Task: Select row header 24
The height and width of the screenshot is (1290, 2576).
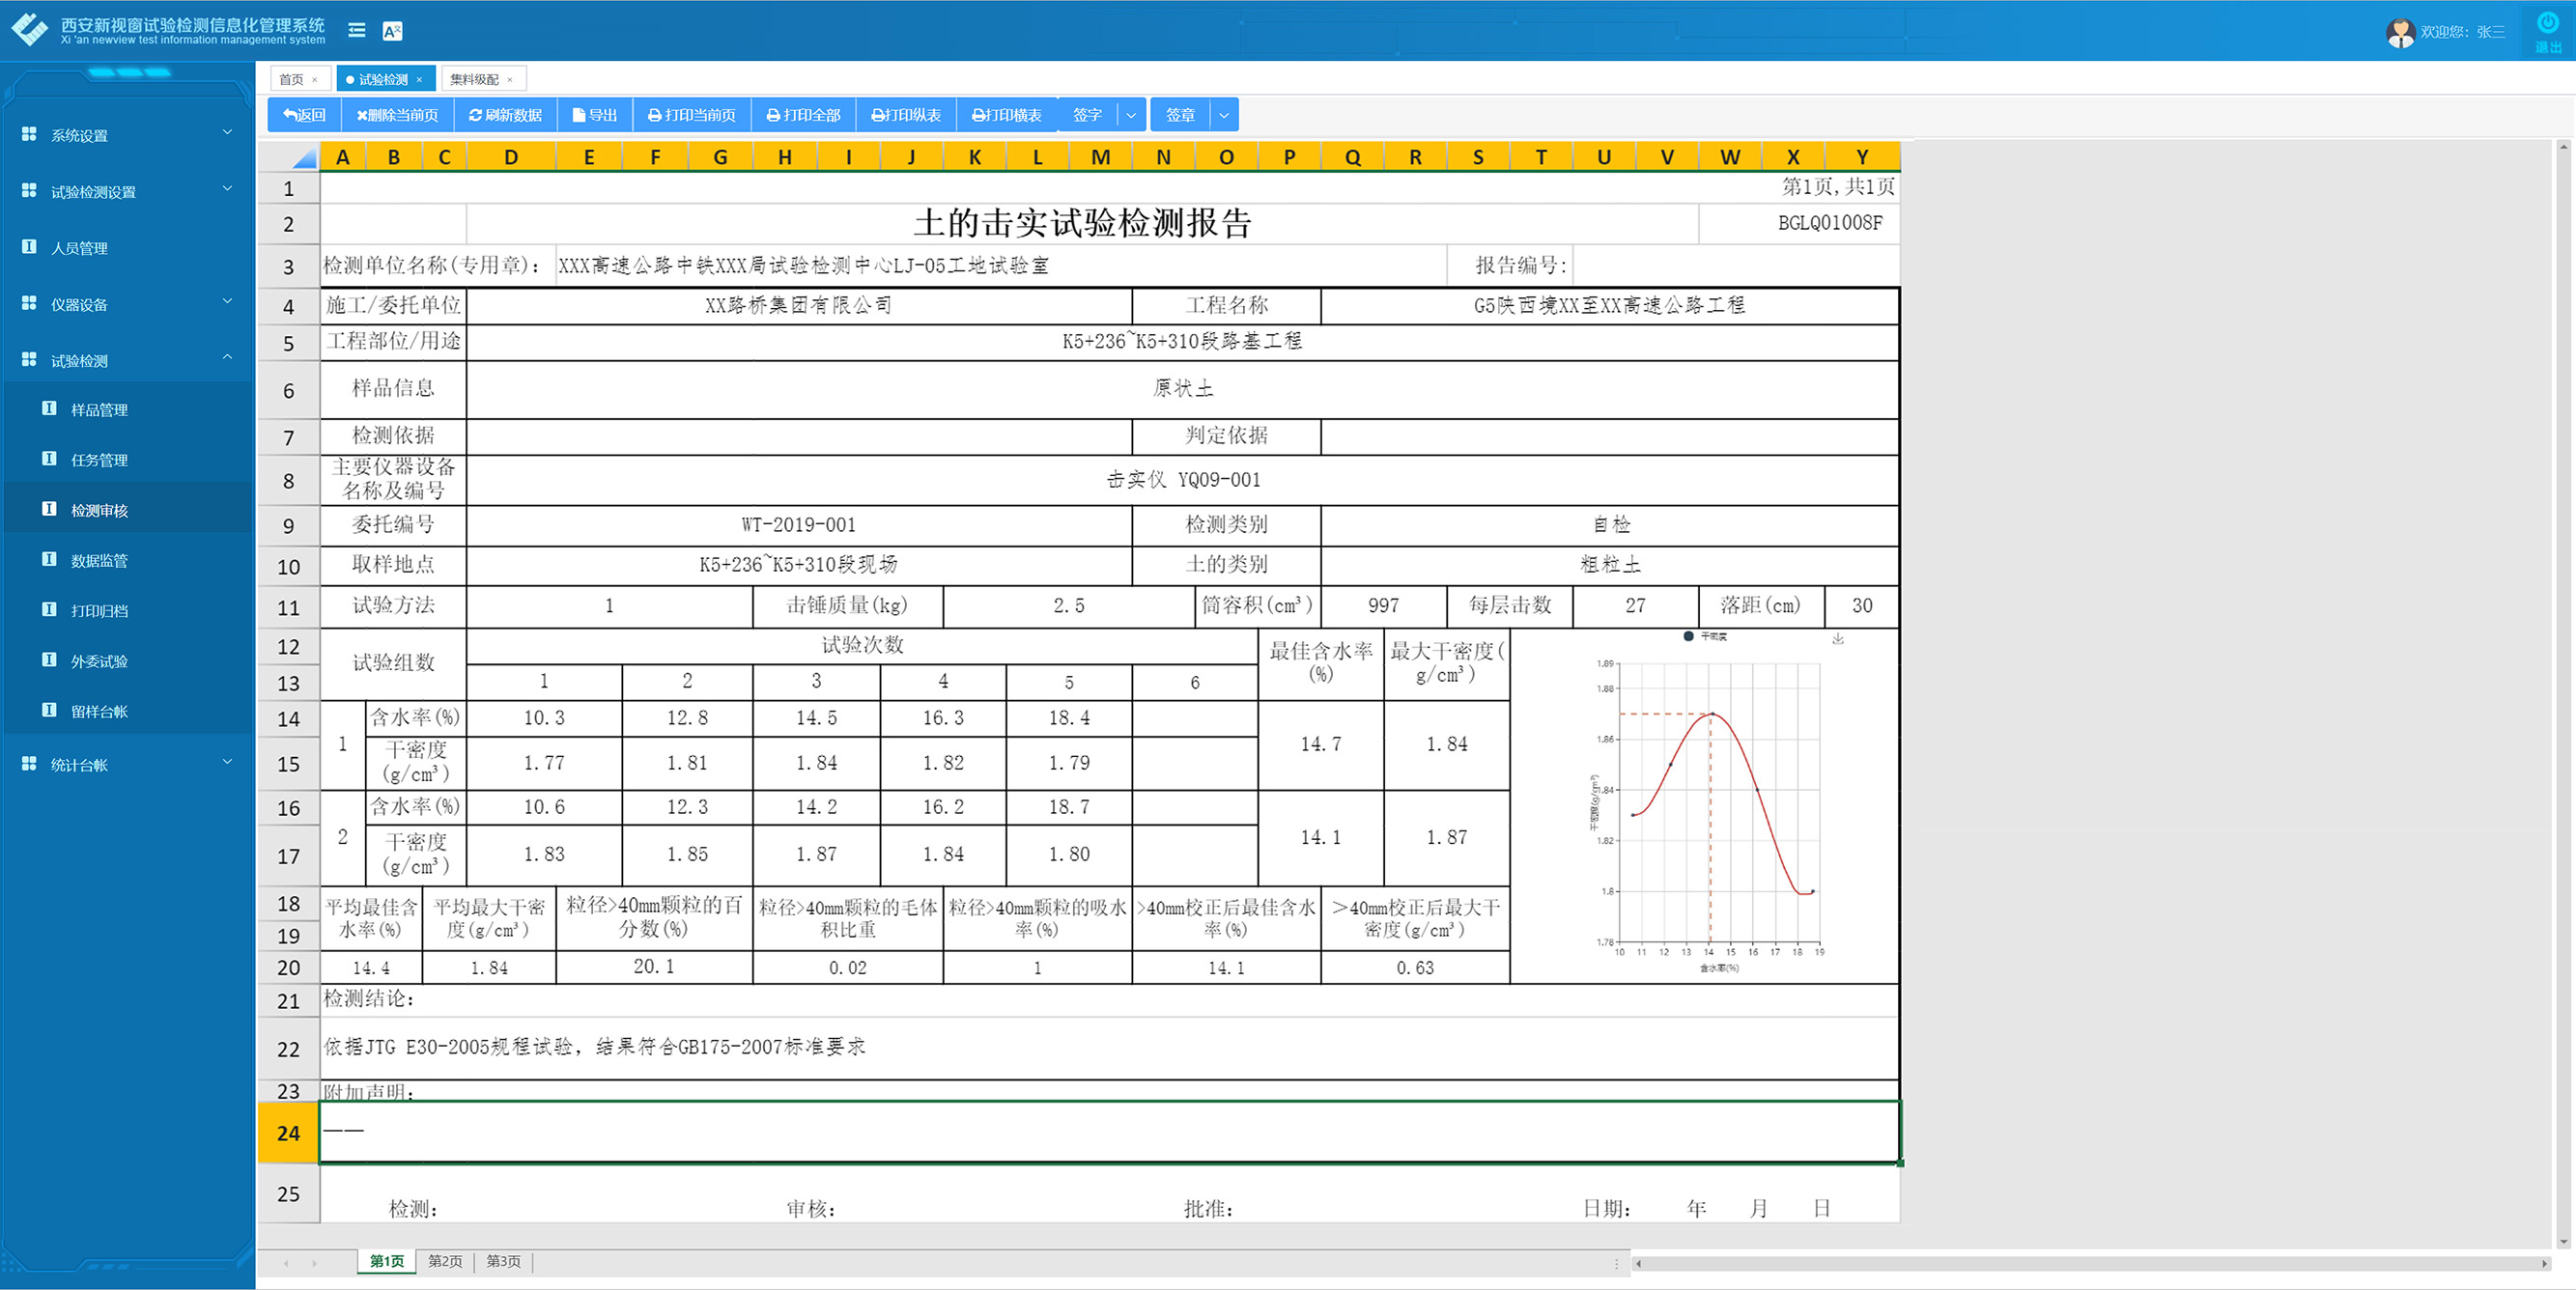Action: pos(288,1132)
